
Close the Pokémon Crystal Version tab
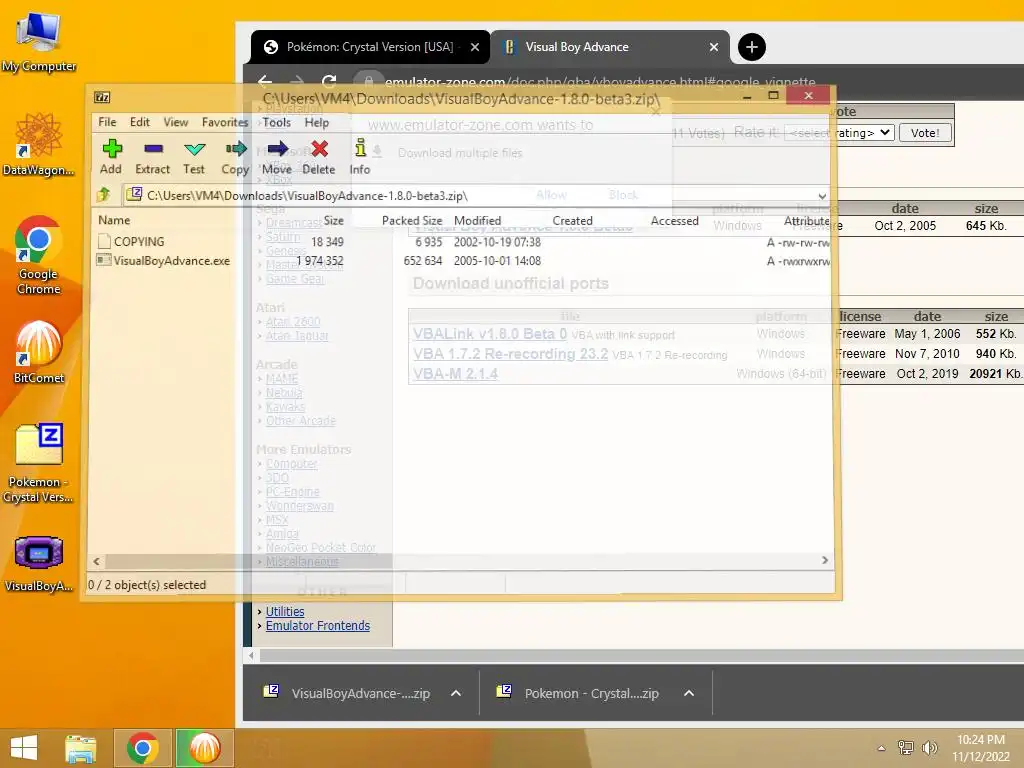click(475, 47)
